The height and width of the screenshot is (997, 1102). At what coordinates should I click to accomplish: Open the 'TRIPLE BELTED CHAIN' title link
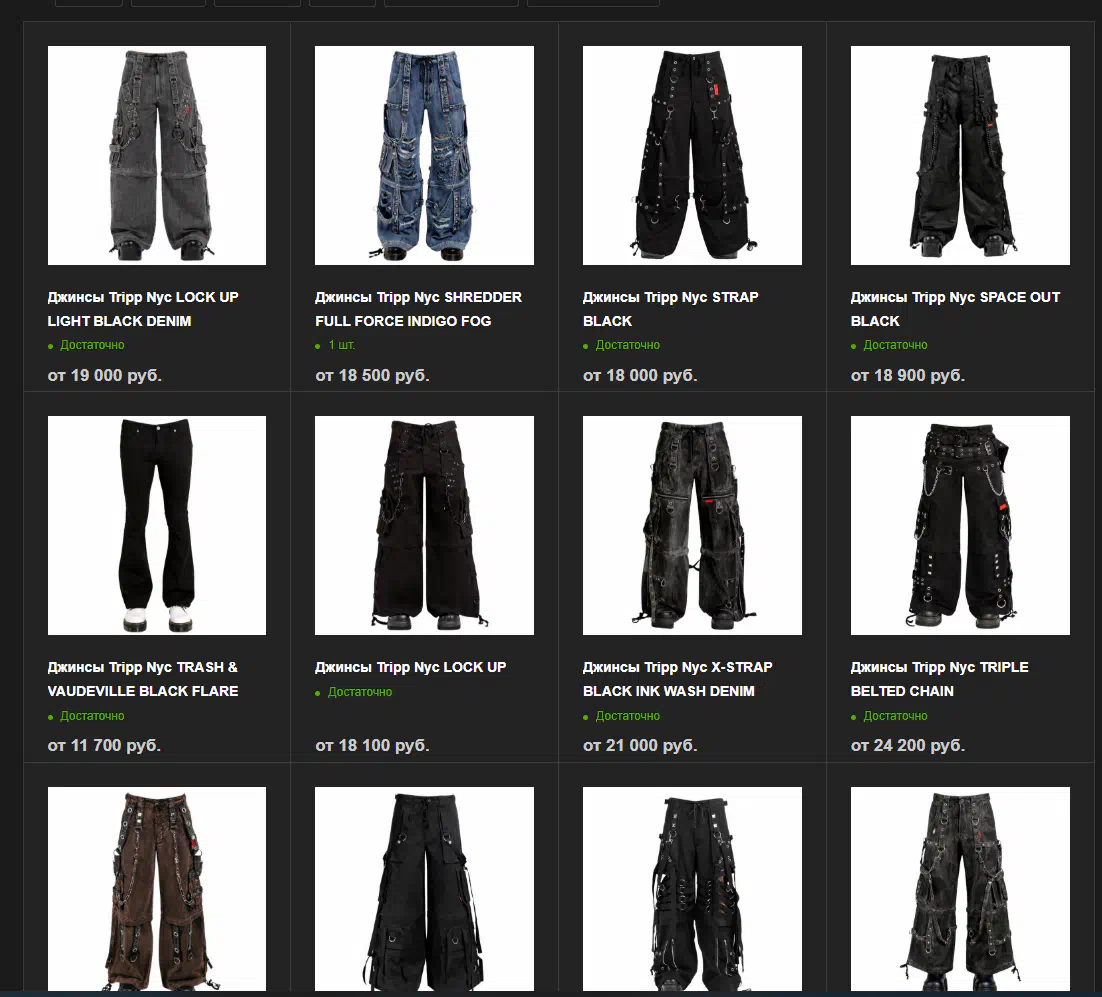tap(940, 679)
